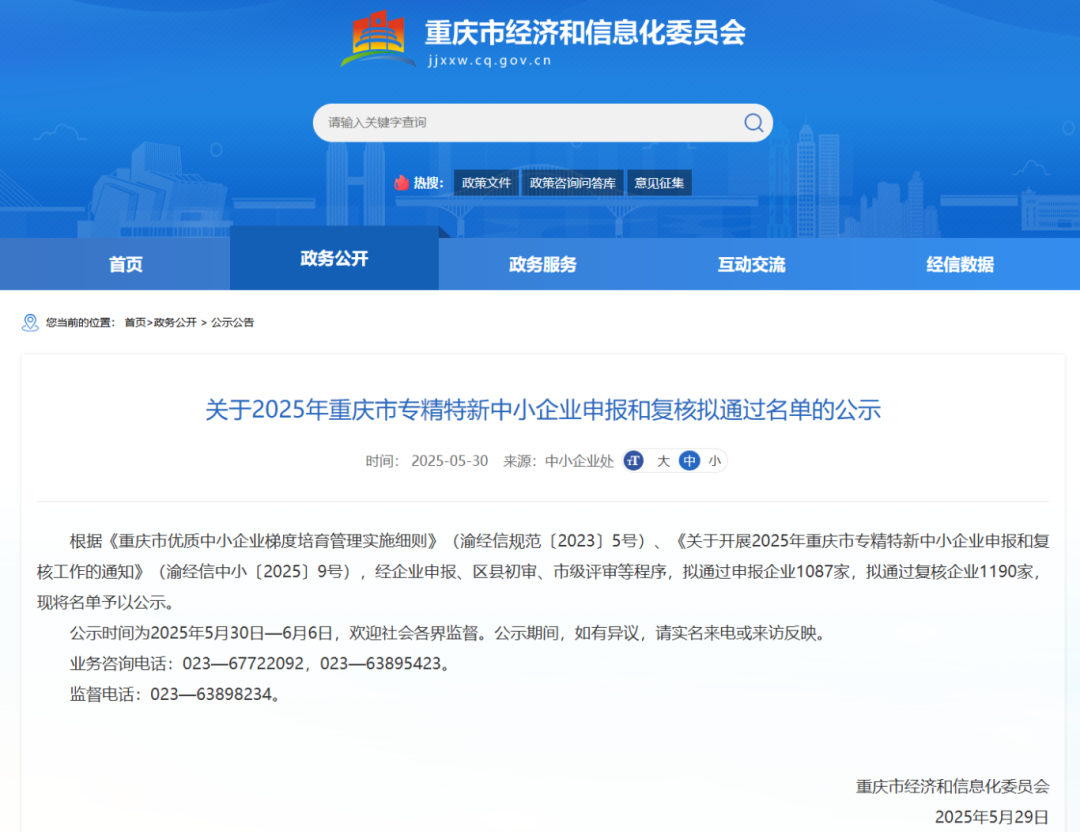Open the 互动交流 navigation tab
This screenshot has height=832, width=1080.
pos(751,265)
